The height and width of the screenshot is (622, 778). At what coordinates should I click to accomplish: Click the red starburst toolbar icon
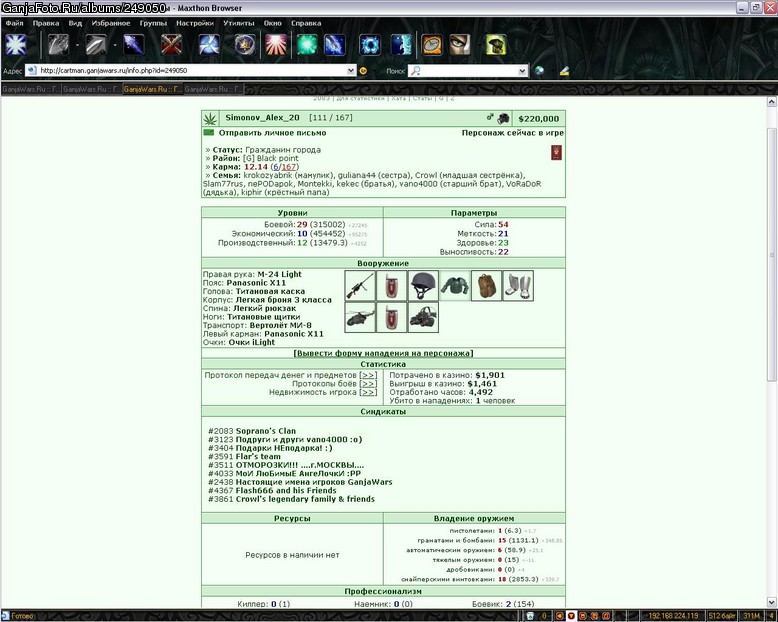click(276, 45)
